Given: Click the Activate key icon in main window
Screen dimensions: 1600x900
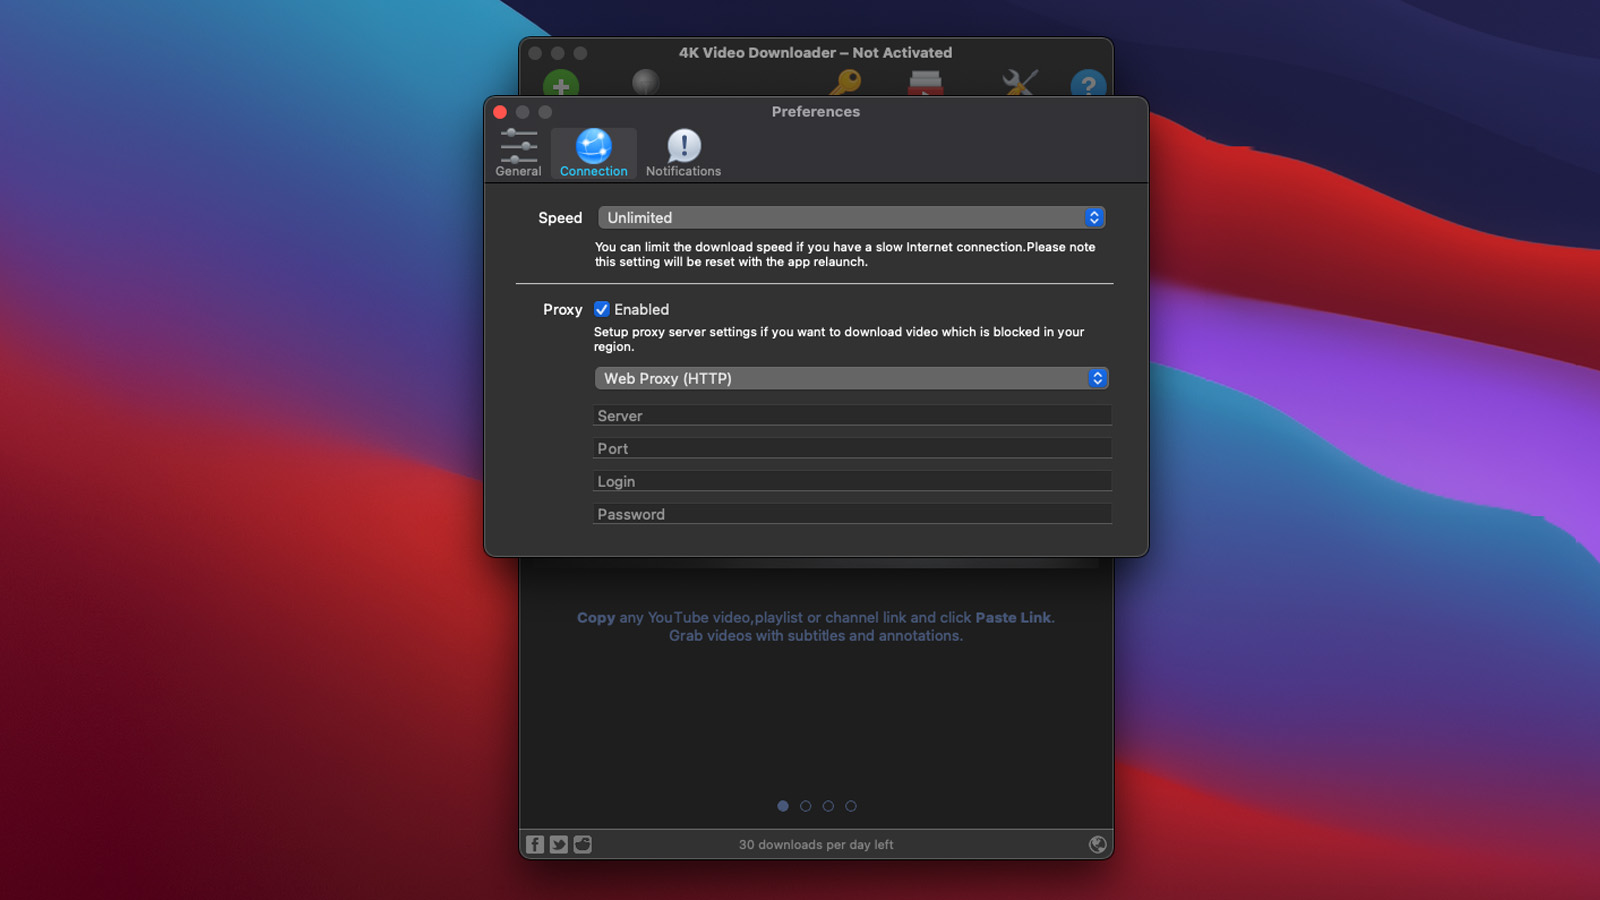Looking at the screenshot, I should [846, 82].
